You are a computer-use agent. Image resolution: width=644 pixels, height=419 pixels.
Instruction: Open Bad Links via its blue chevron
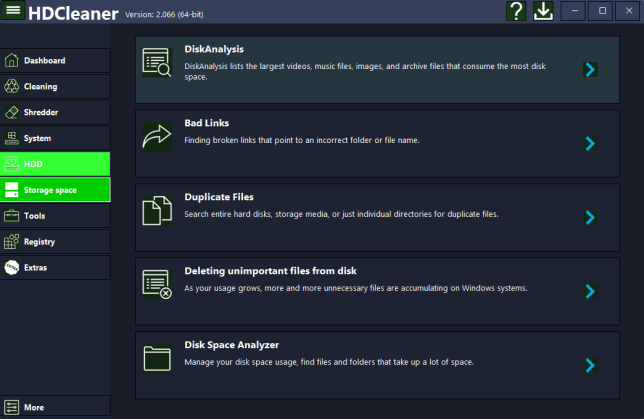[590, 143]
